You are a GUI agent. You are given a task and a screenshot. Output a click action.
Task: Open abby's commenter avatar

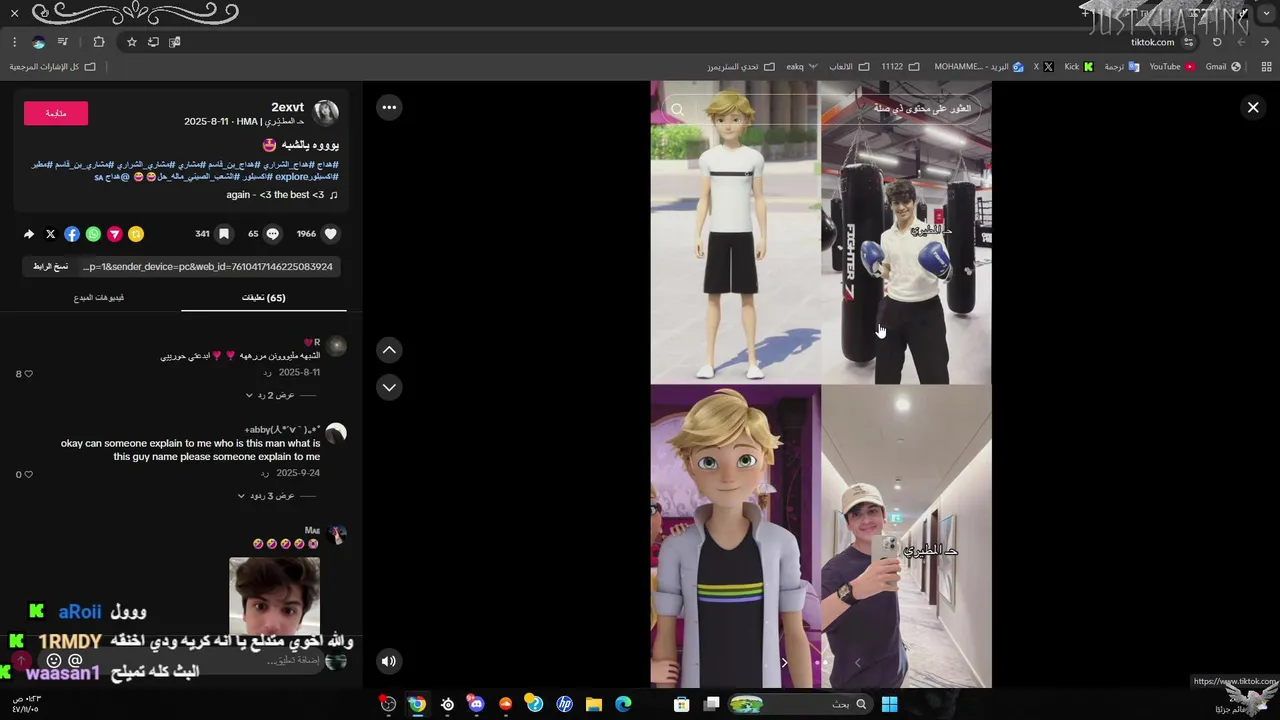coord(336,433)
